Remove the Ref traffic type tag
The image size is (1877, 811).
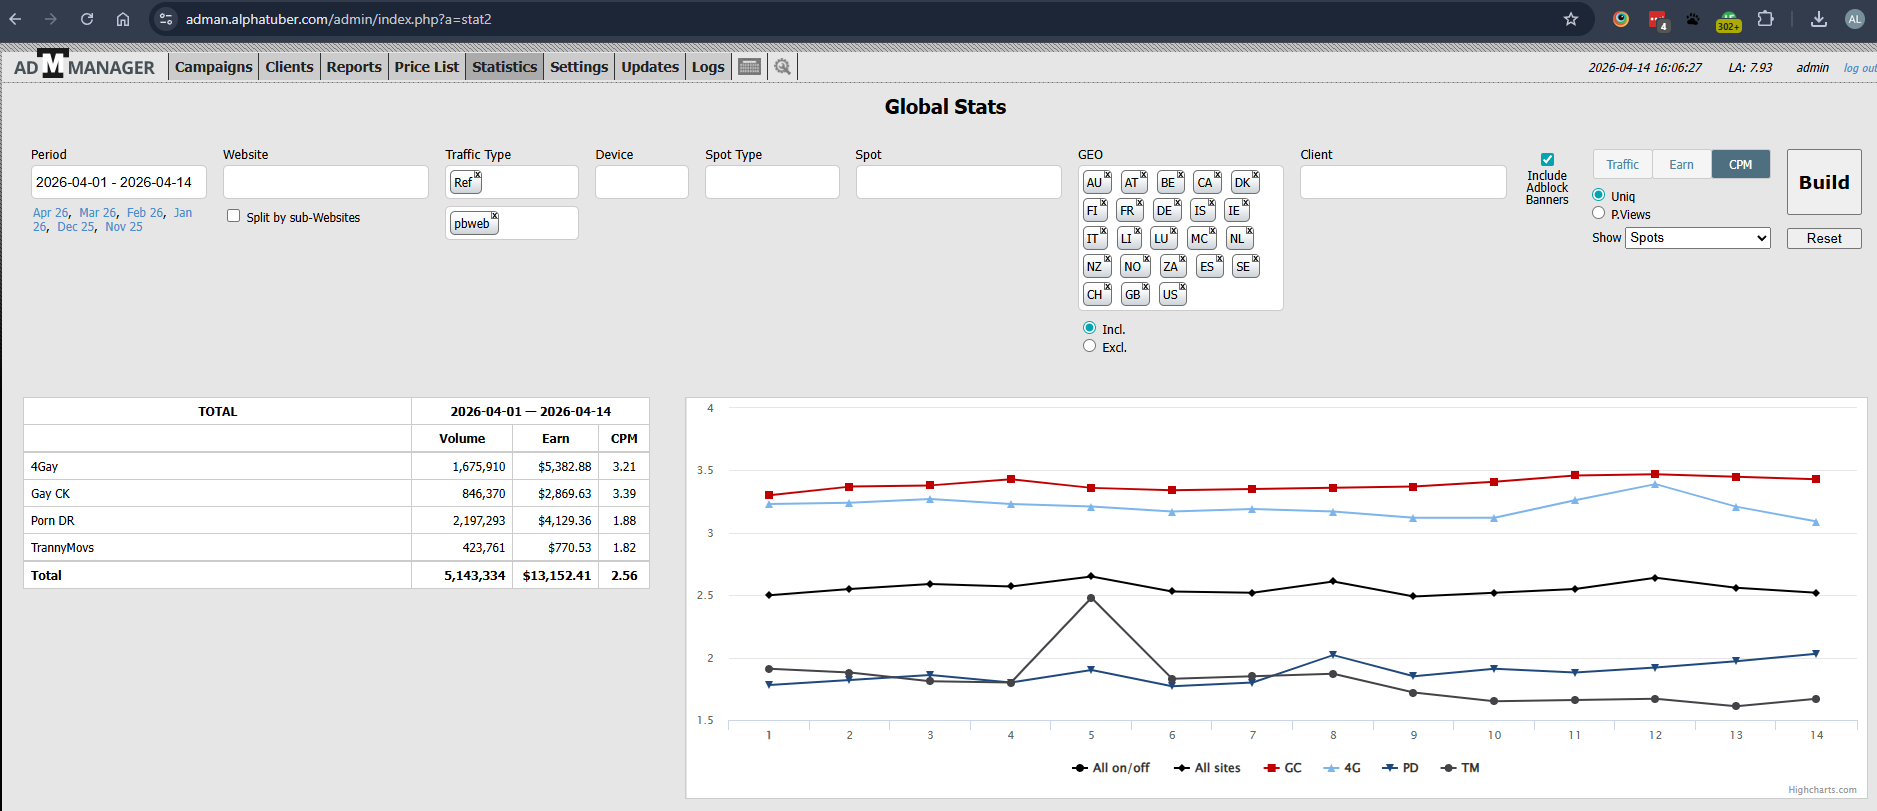[477, 175]
